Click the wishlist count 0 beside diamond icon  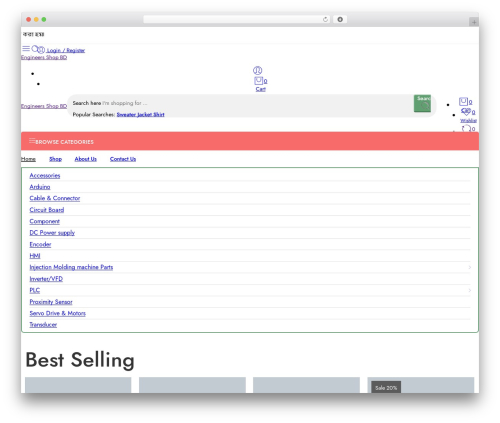(x=473, y=112)
